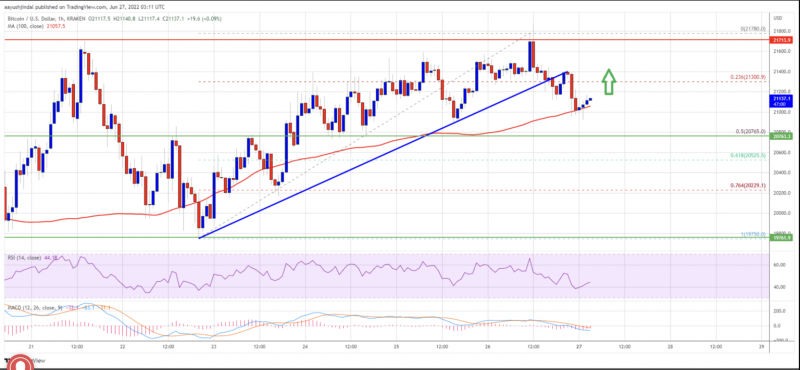Click the green upward arrow annotation
The height and width of the screenshot is (370, 800).
click(x=609, y=81)
